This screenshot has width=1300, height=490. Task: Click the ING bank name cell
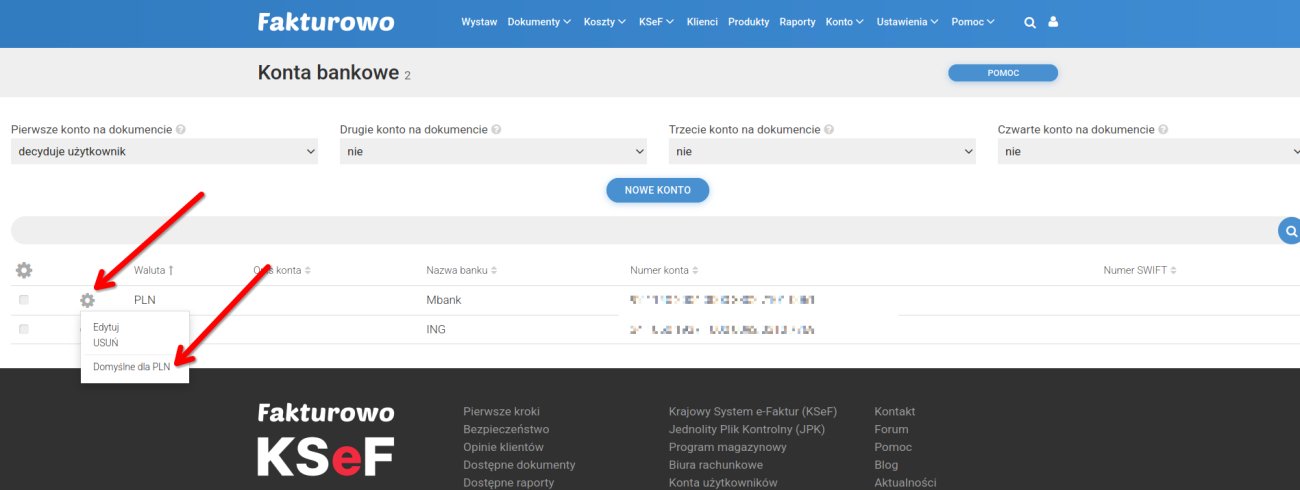[436, 329]
